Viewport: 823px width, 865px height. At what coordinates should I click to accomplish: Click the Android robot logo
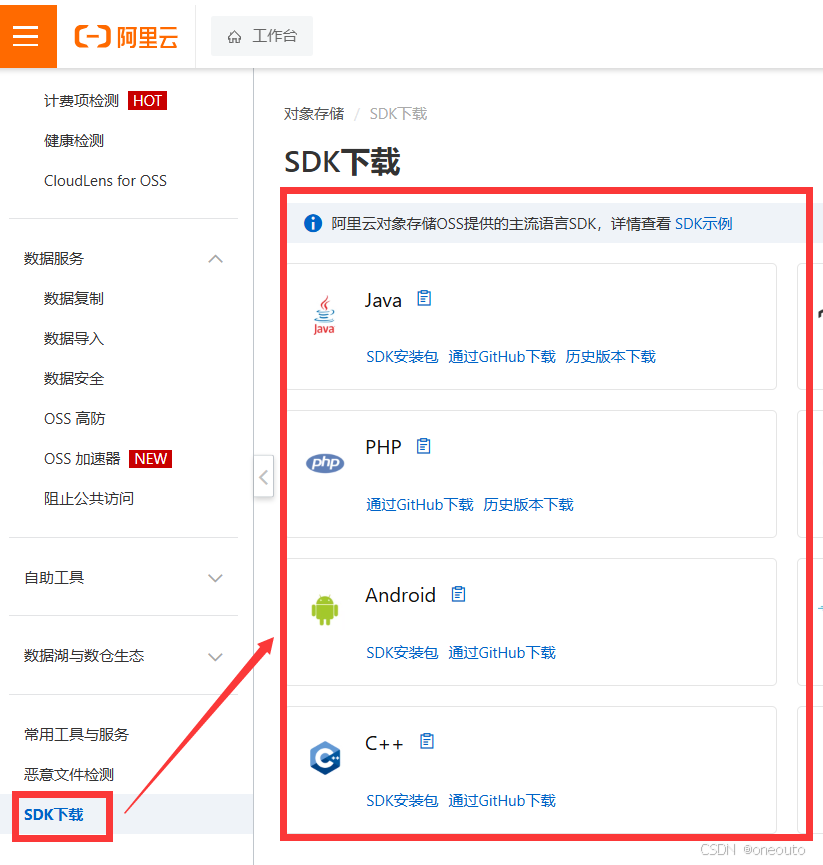click(325, 610)
